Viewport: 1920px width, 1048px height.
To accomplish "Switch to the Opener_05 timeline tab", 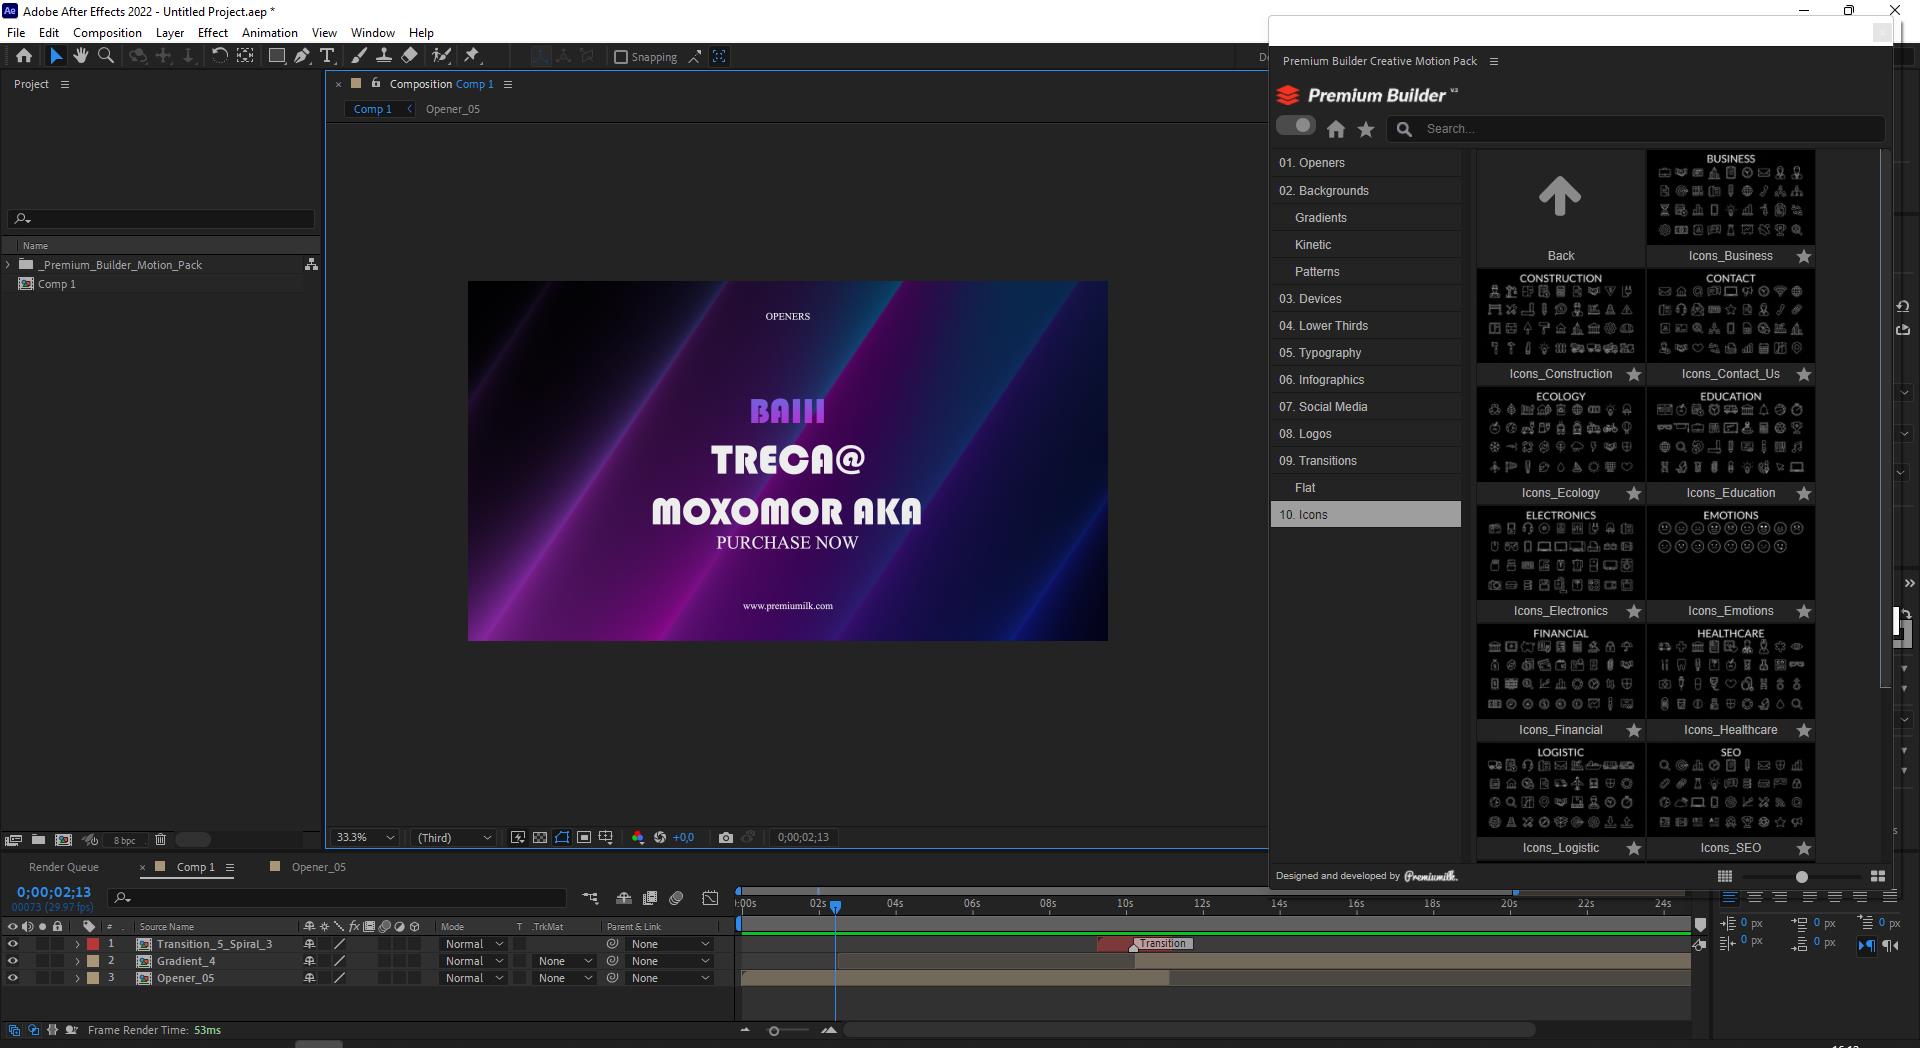I will click(318, 867).
